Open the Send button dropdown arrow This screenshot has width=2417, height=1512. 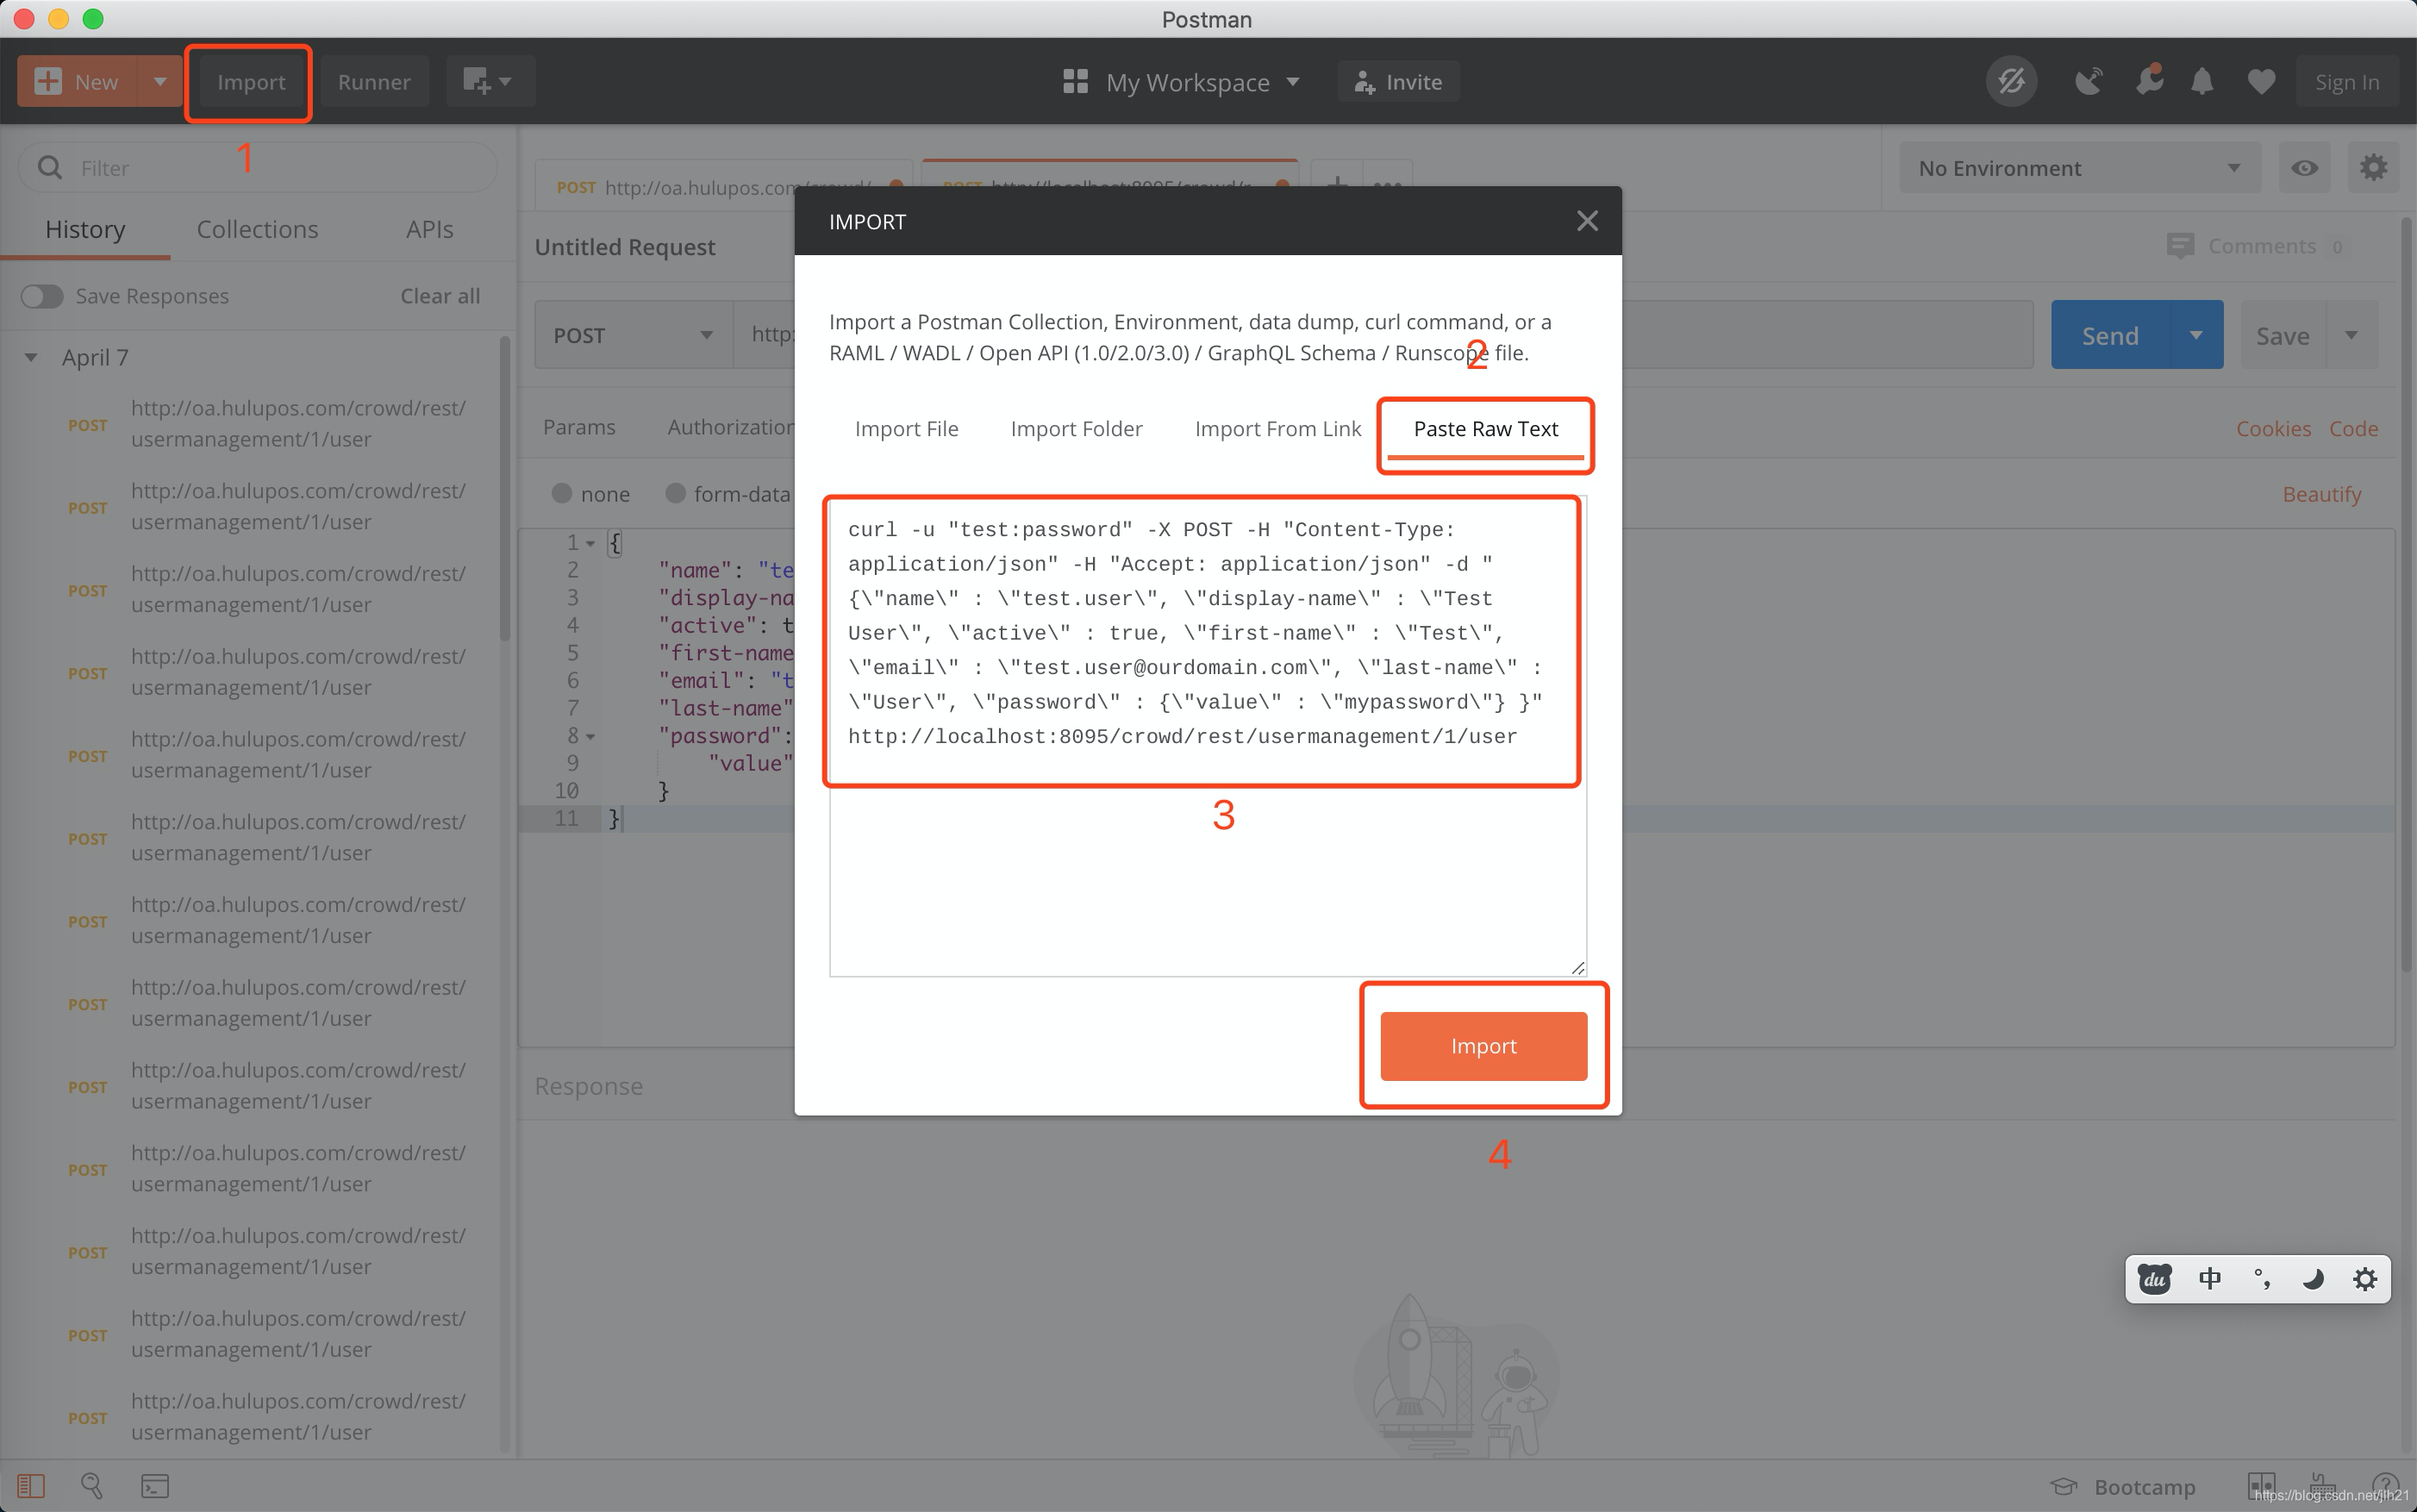point(2196,335)
